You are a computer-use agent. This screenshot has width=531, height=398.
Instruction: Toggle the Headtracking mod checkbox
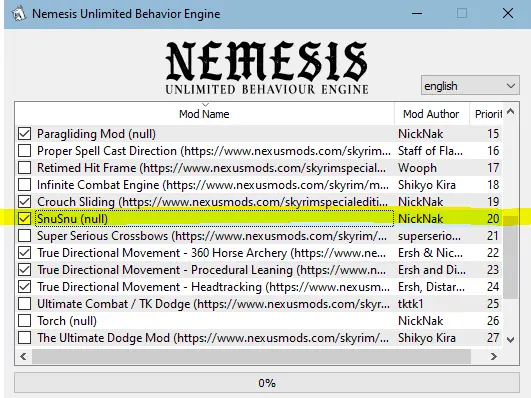click(24, 287)
